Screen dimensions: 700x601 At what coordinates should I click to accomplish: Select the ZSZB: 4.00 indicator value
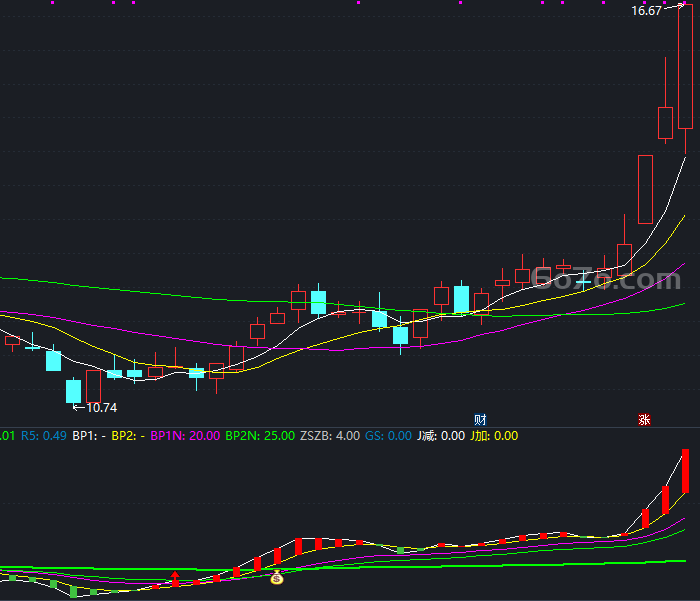point(330,436)
